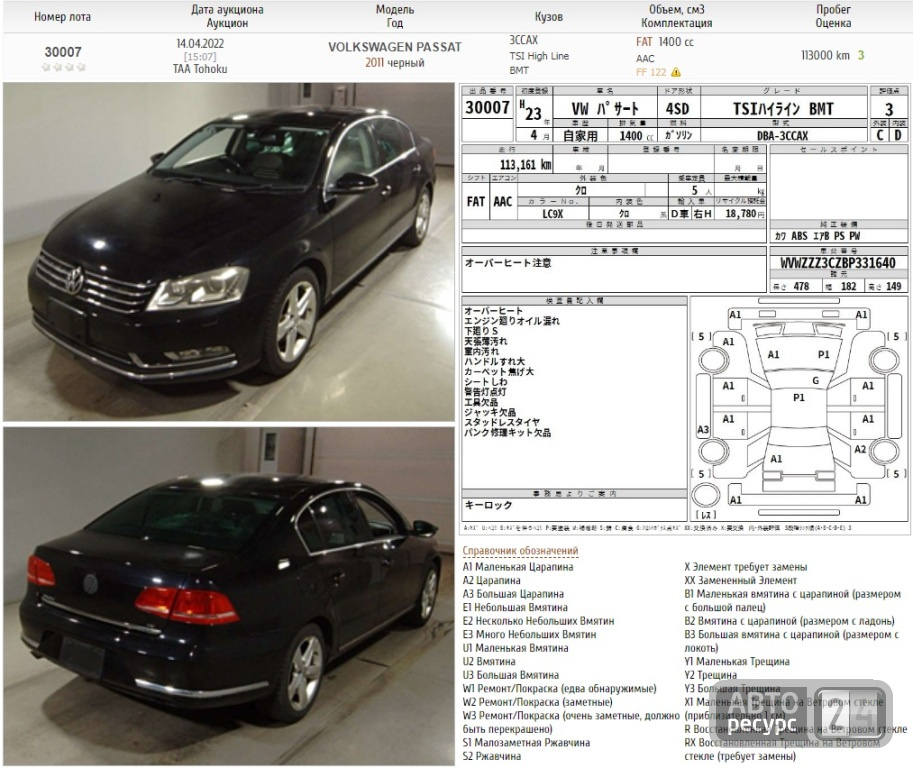Click the legend line 'W2 Ремонт/Покраска (заметные)'
The height and width of the screenshot is (768, 913).
point(537,702)
